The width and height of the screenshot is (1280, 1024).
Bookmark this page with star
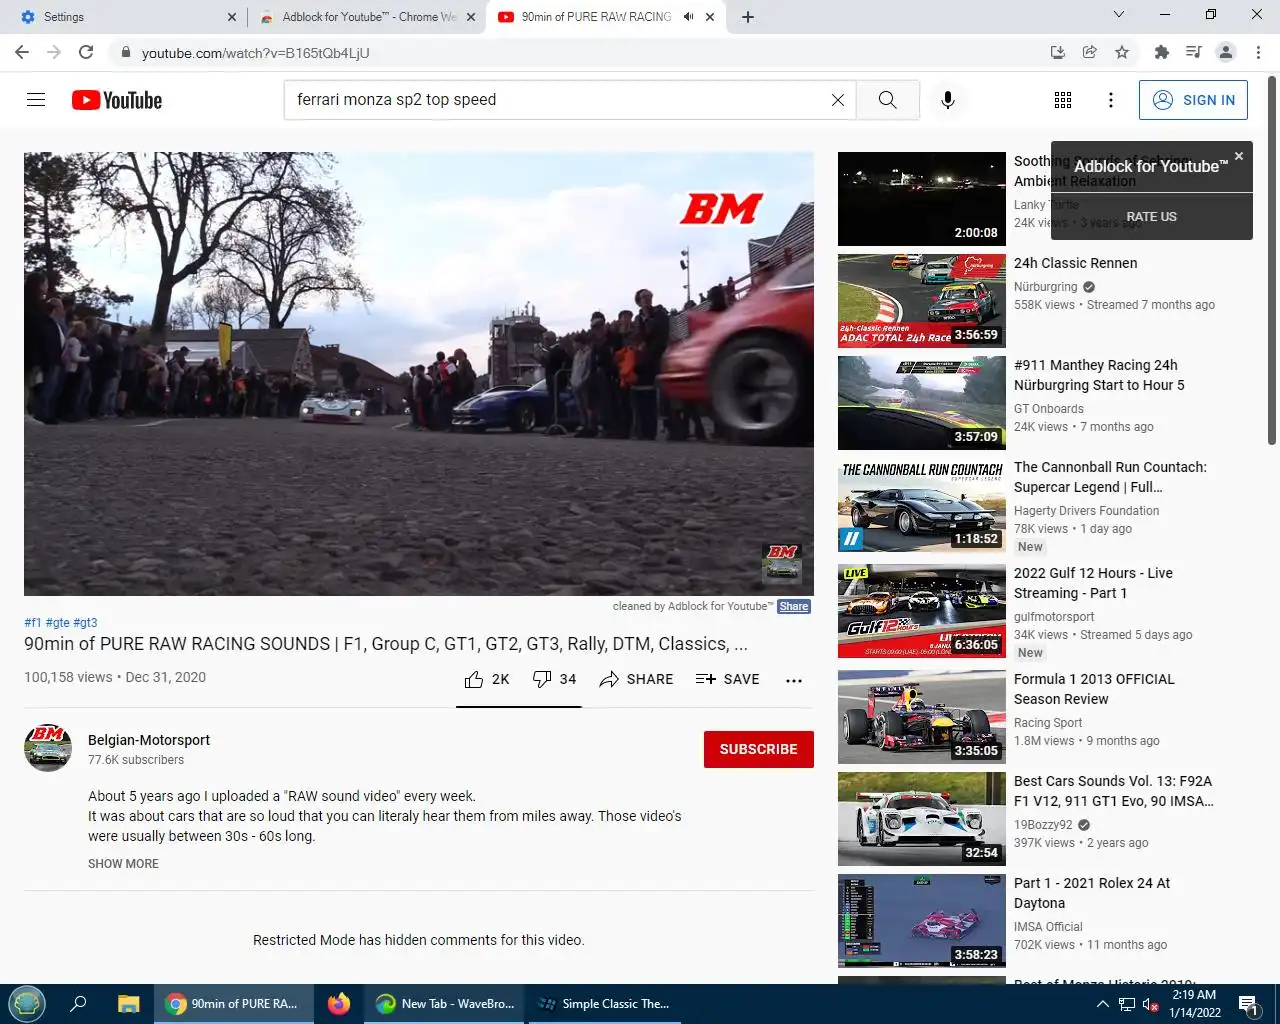1122,52
